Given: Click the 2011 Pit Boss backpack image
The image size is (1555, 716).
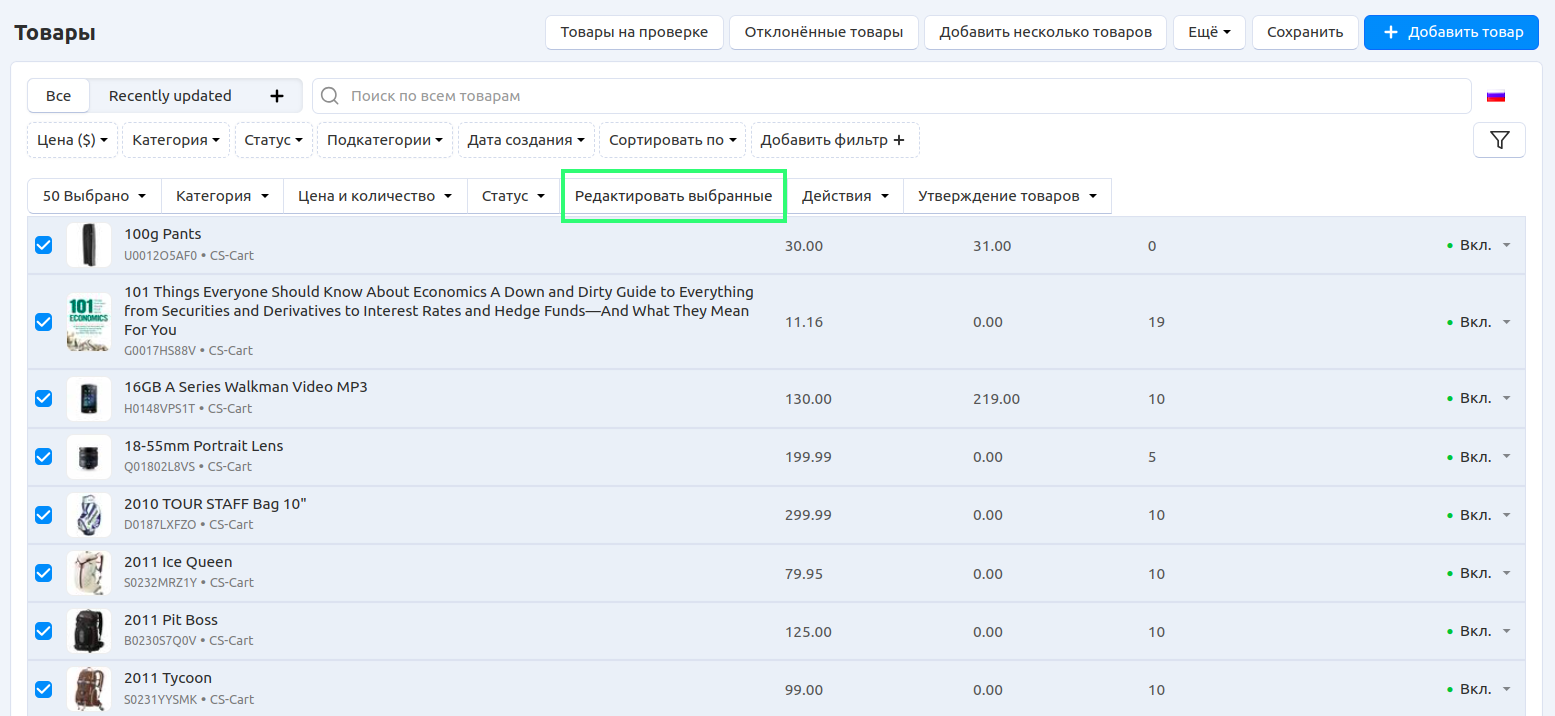Looking at the screenshot, I should pyautogui.click(x=89, y=631).
